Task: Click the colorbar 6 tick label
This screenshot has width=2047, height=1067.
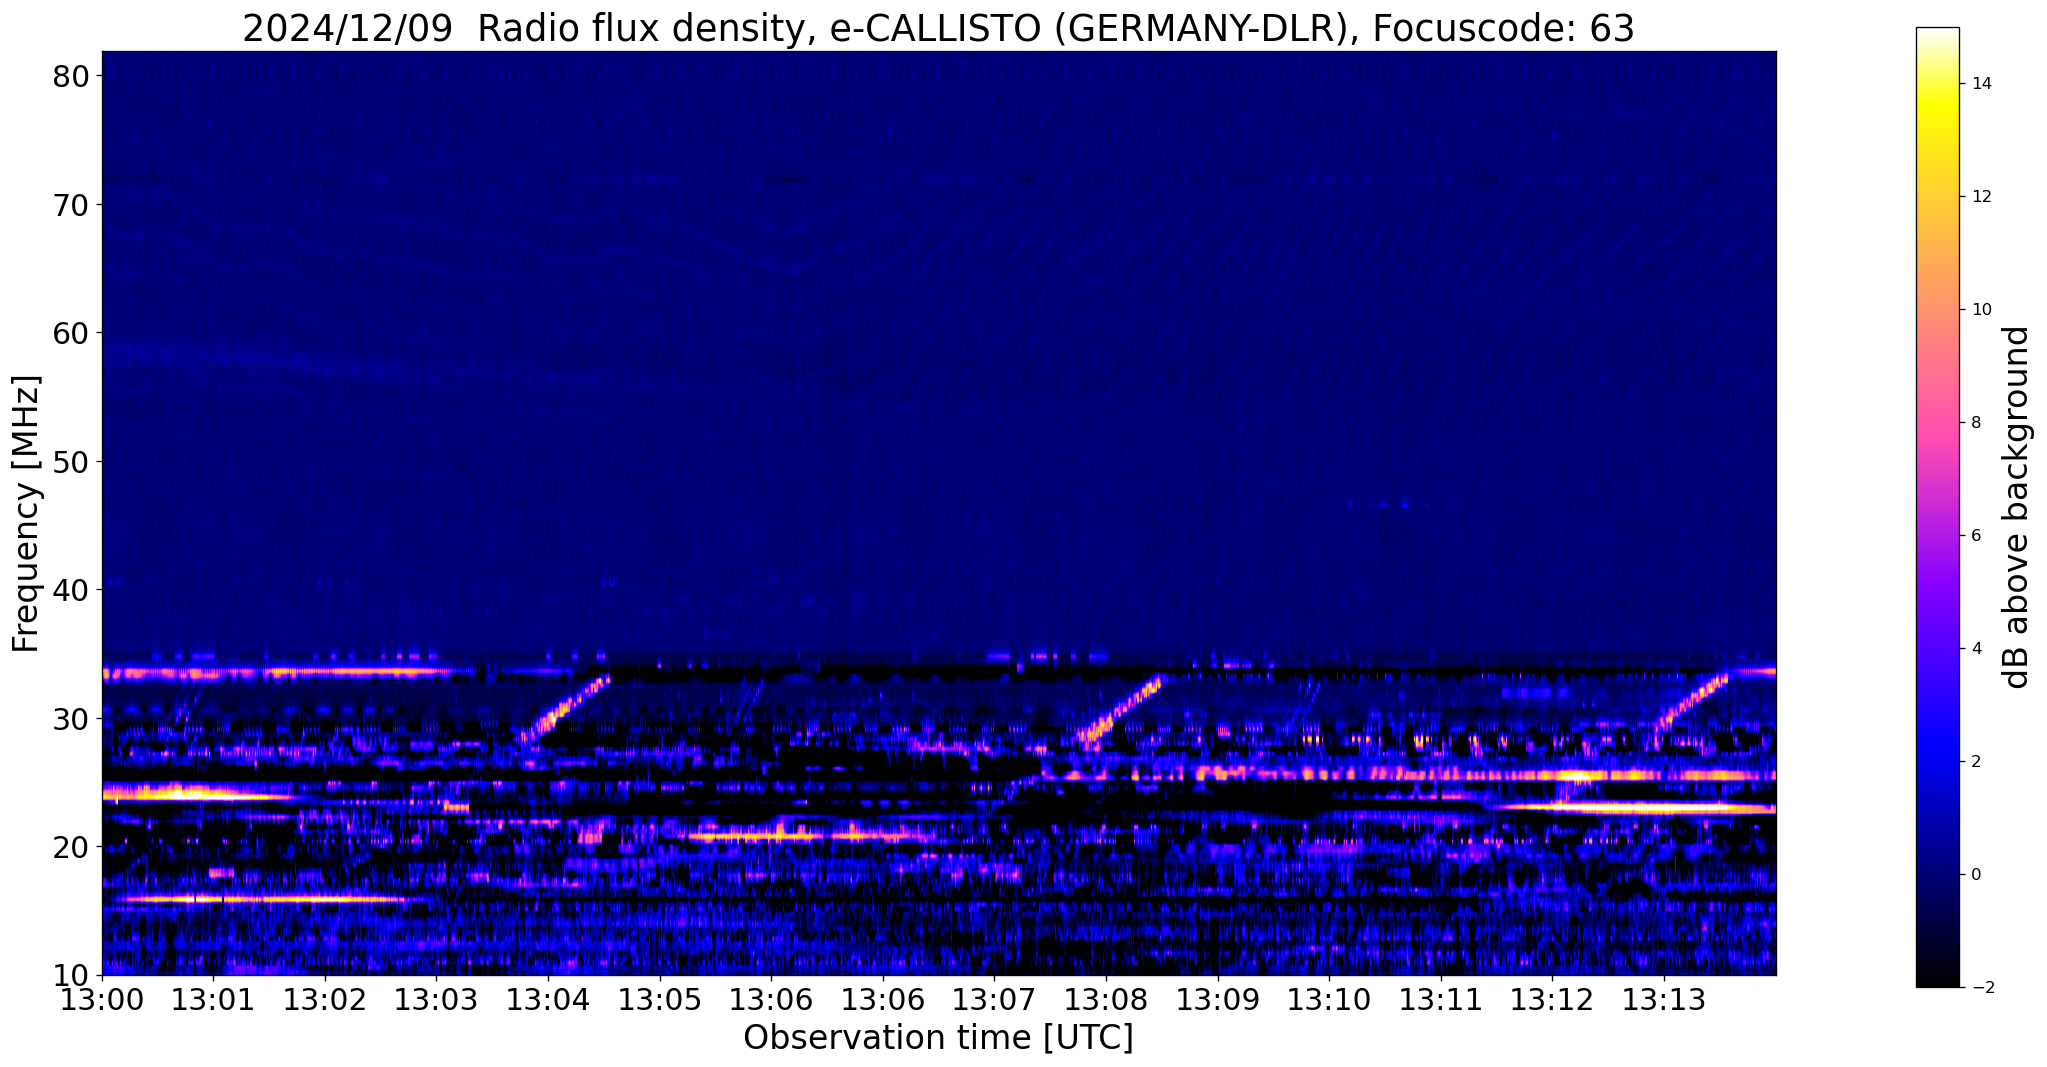Action: [1975, 536]
